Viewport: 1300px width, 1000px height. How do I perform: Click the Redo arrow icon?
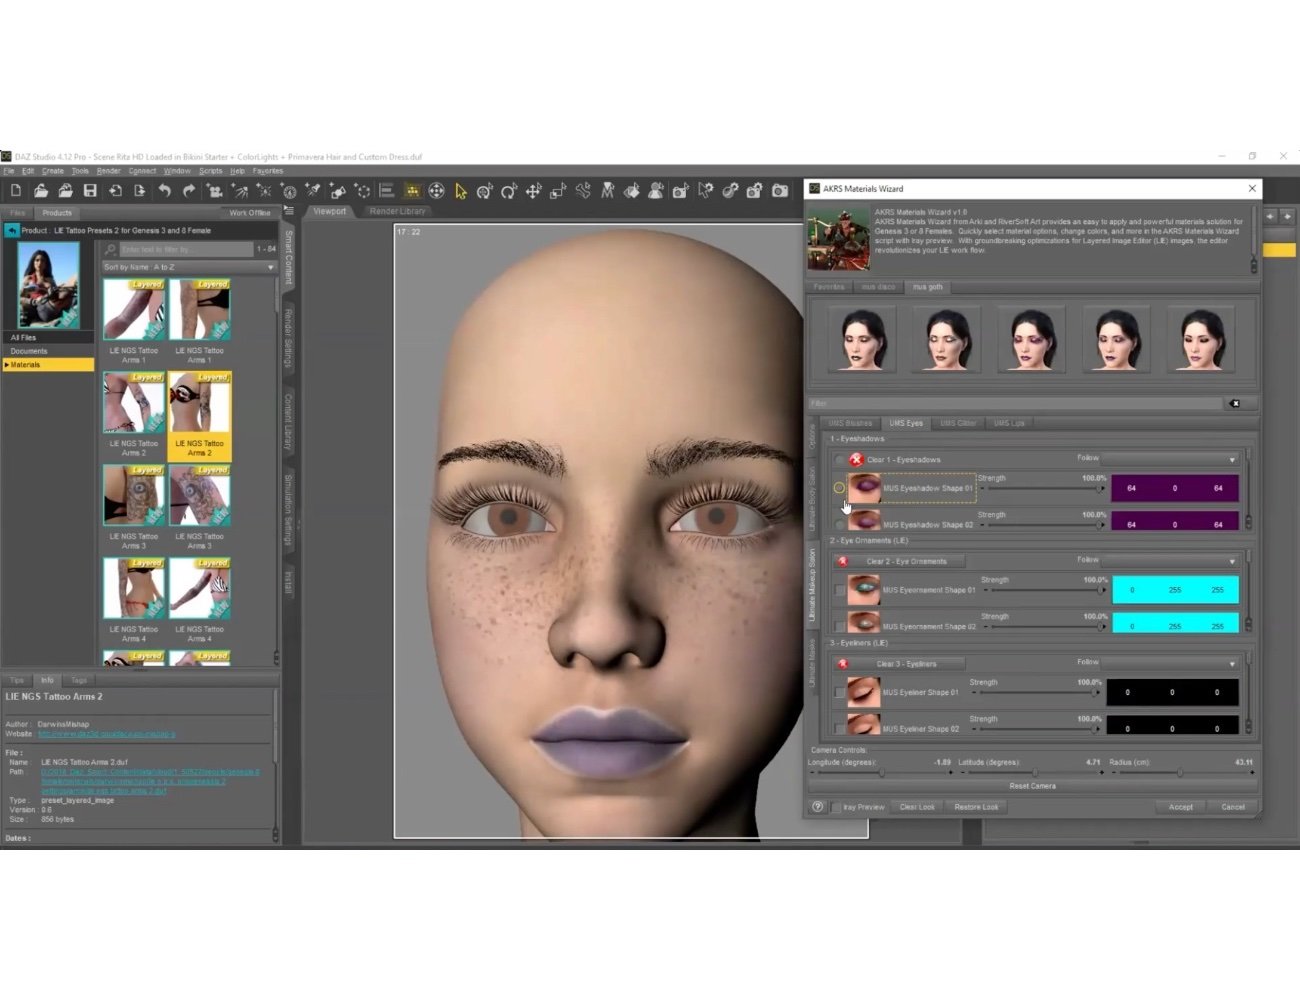click(187, 191)
